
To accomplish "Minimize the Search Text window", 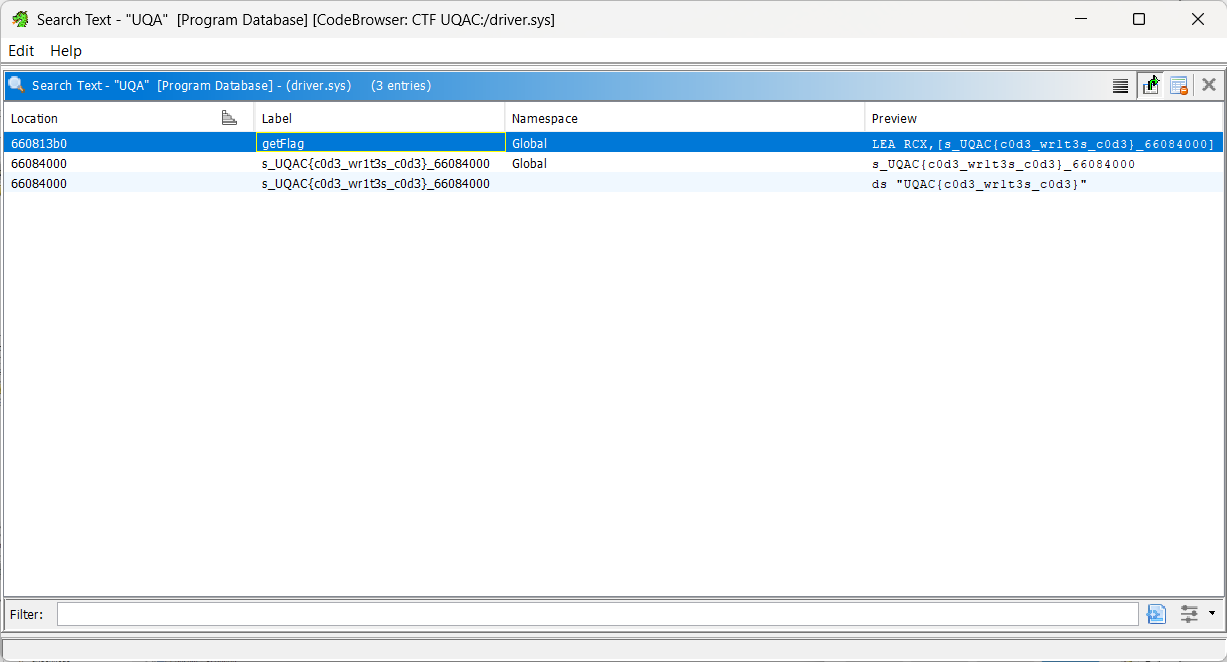I will 1081,19.
